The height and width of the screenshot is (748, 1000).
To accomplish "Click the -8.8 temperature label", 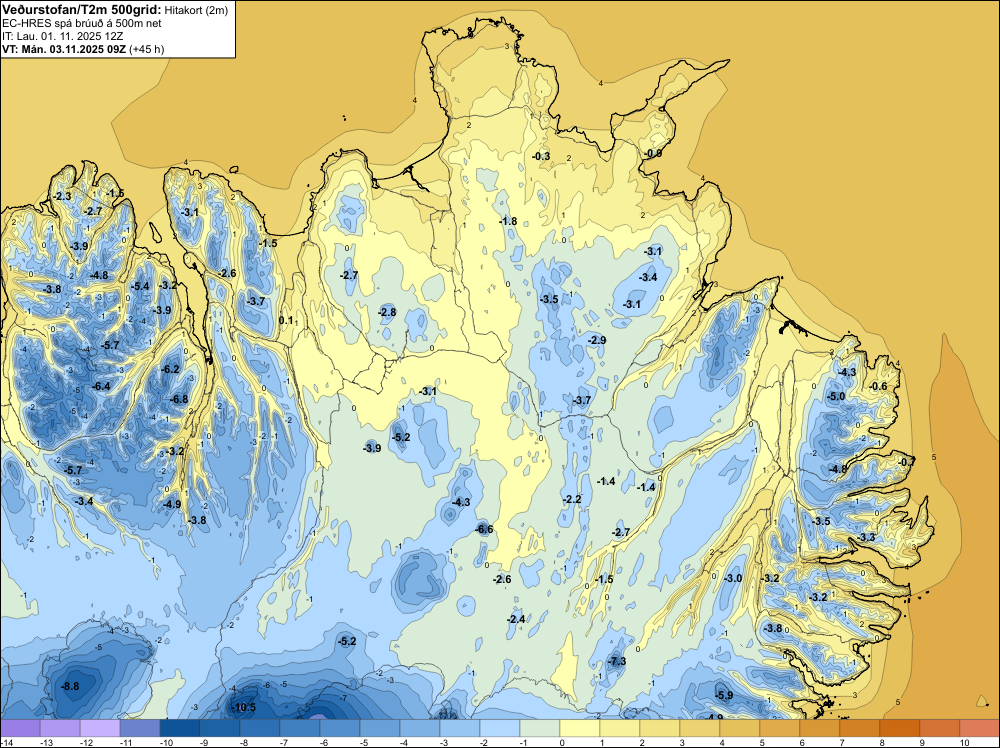I will pyautogui.click(x=70, y=686).
